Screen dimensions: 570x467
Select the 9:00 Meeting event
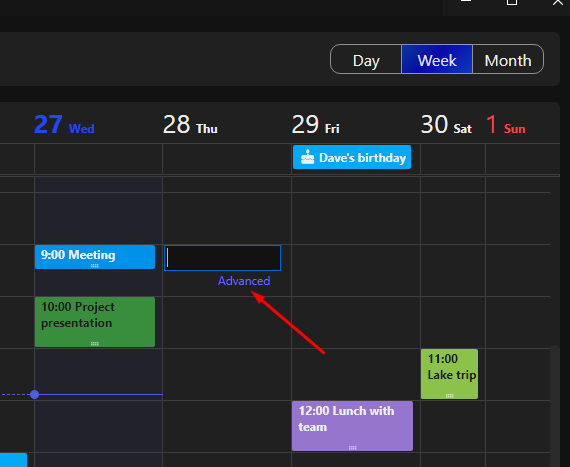click(x=95, y=257)
